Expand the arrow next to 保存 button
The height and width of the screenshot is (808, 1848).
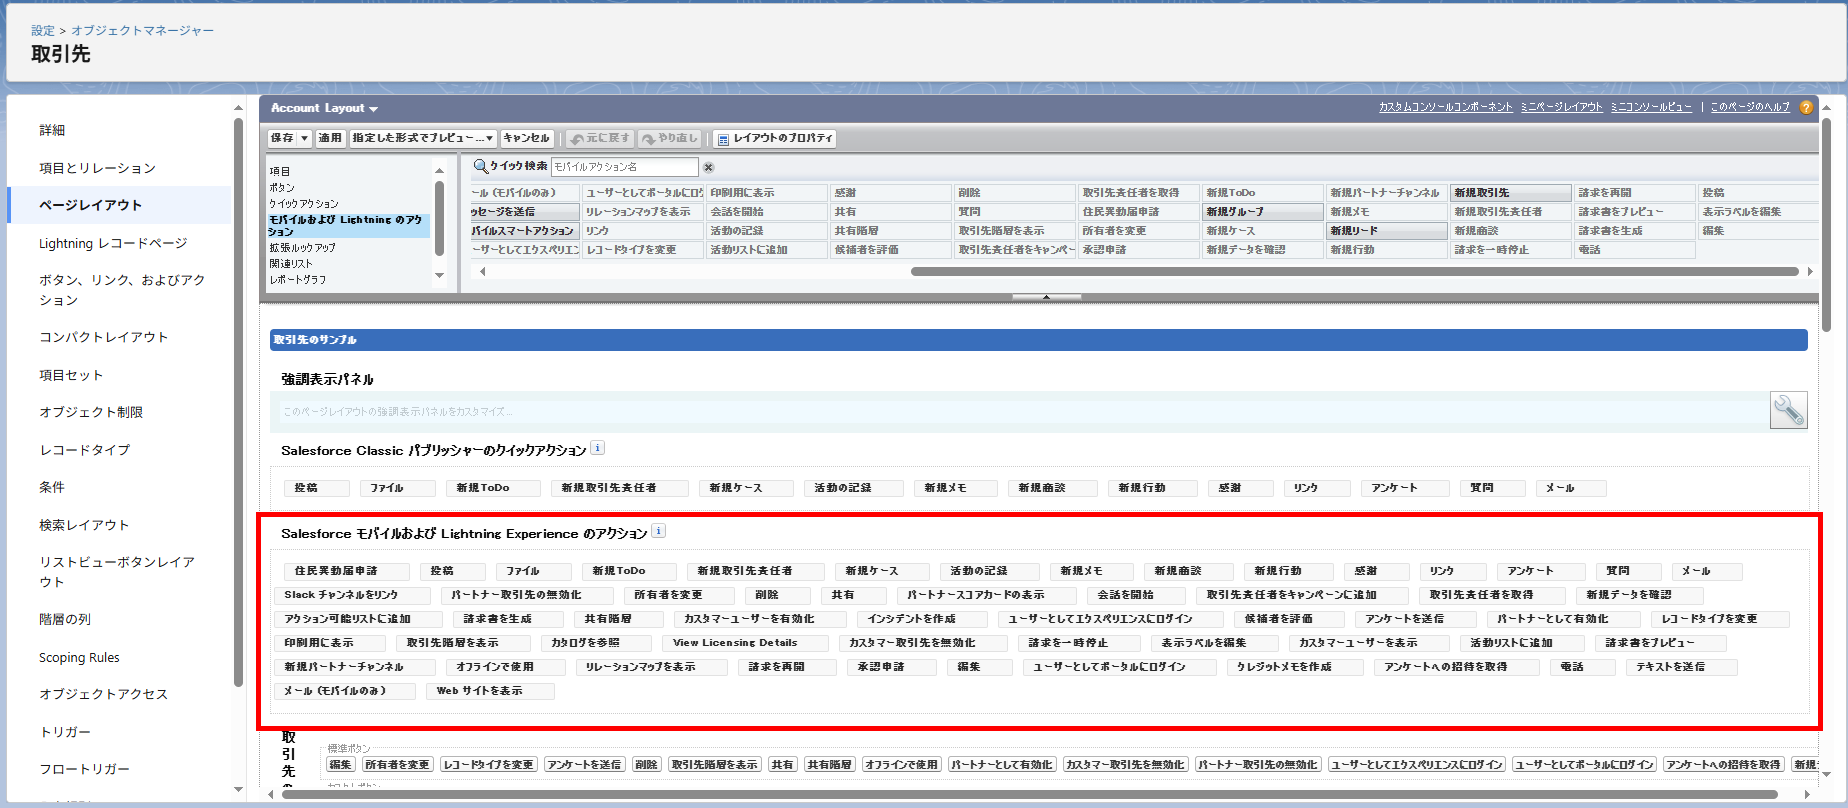[305, 138]
